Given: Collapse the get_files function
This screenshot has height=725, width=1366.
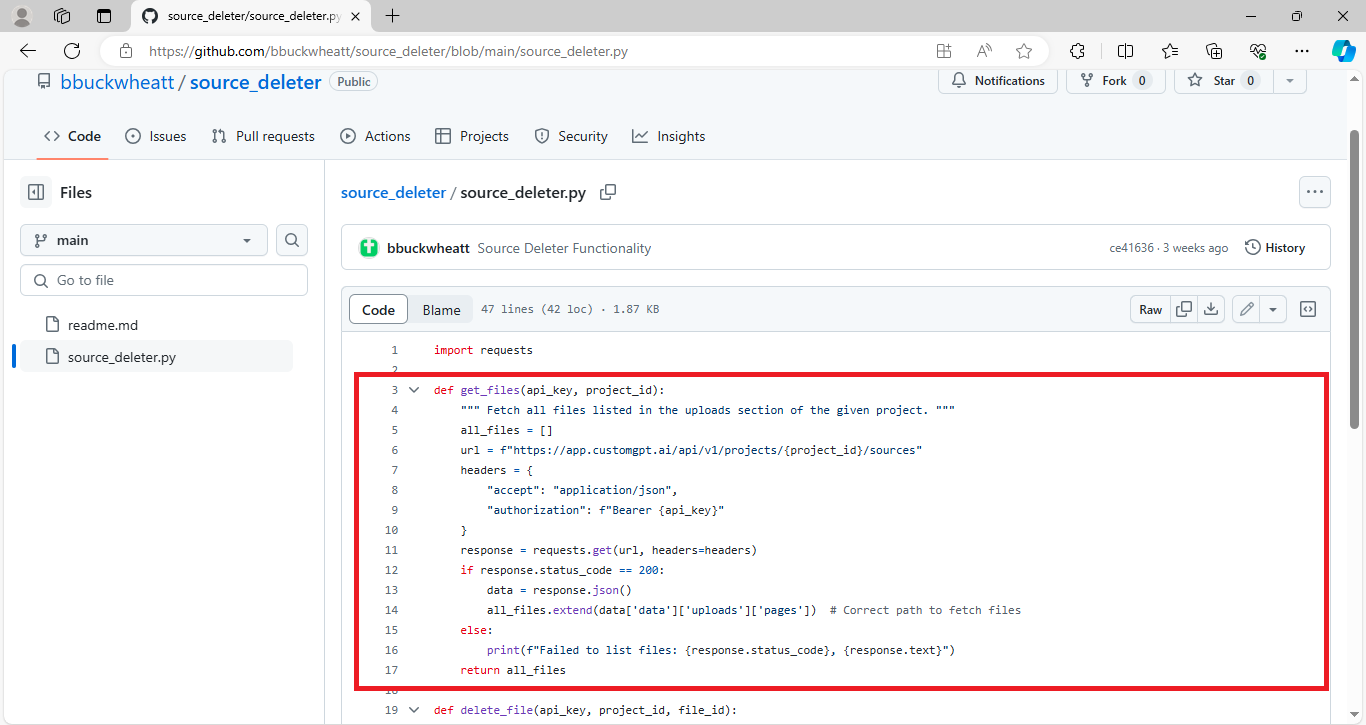Looking at the screenshot, I should click(414, 390).
